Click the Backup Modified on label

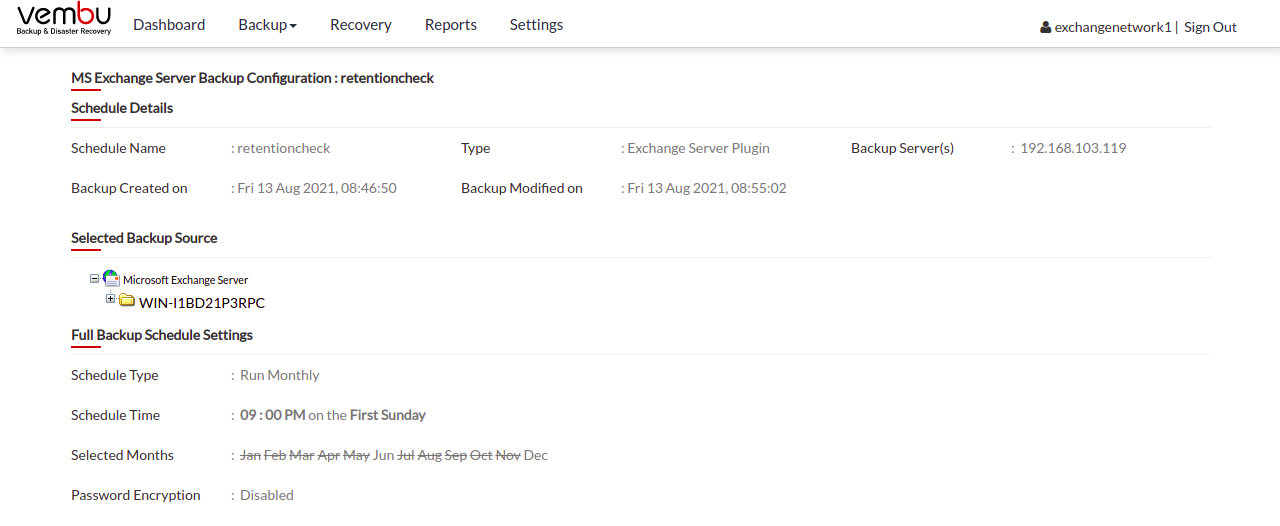tap(522, 188)
